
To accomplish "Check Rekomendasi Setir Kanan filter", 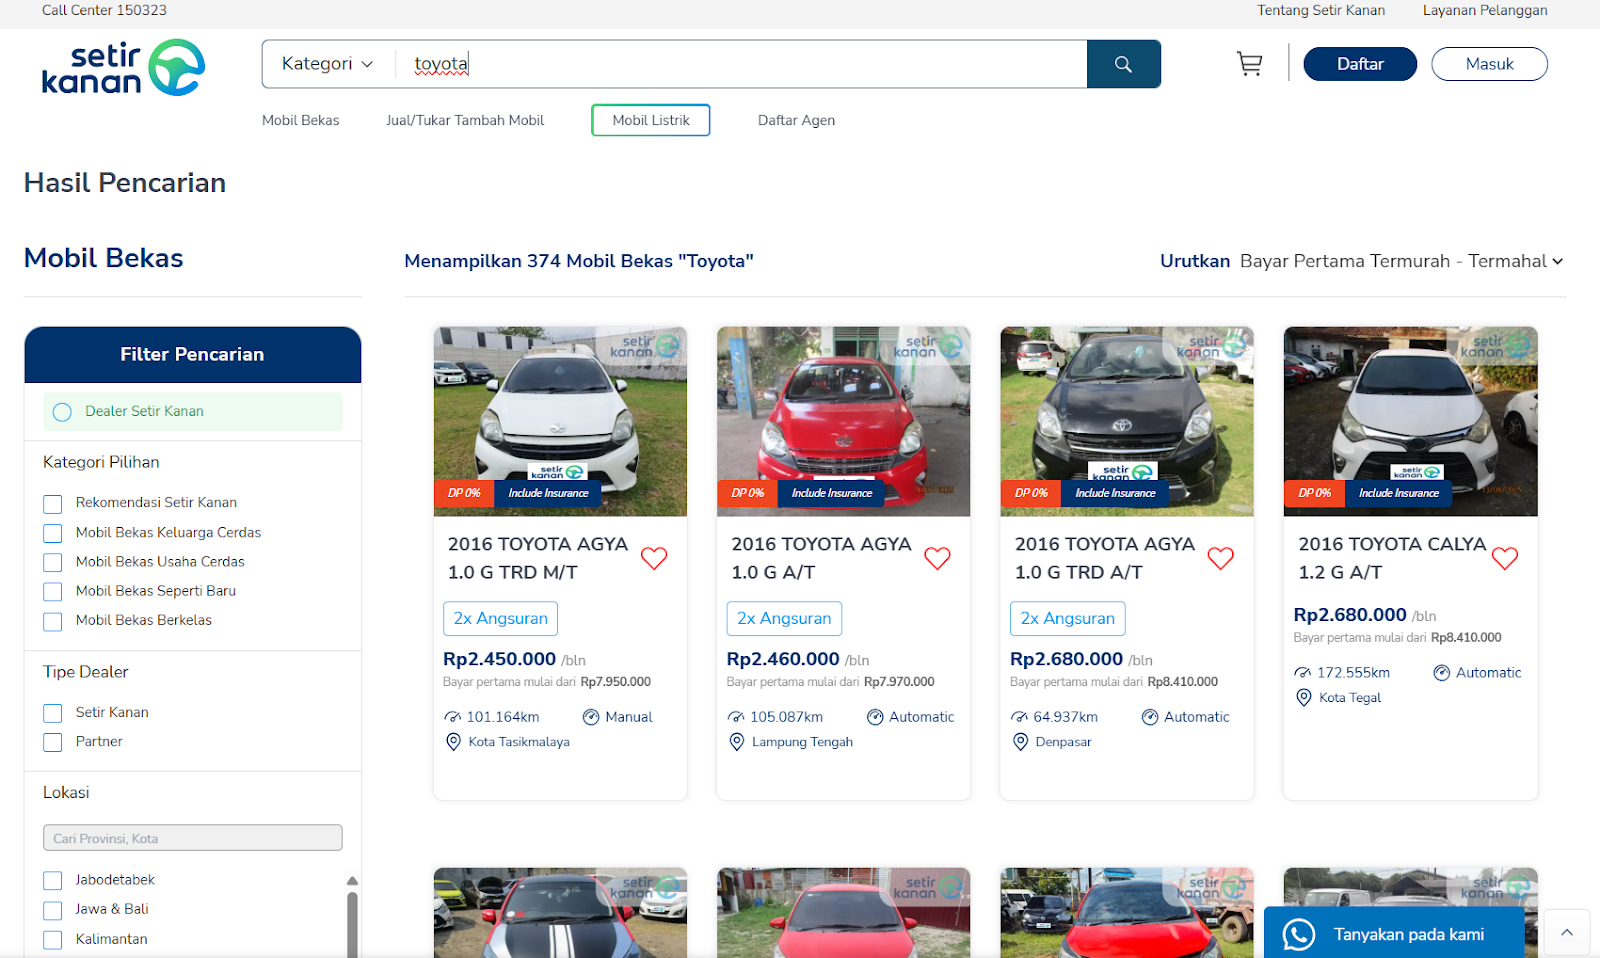I will [53, 504].
